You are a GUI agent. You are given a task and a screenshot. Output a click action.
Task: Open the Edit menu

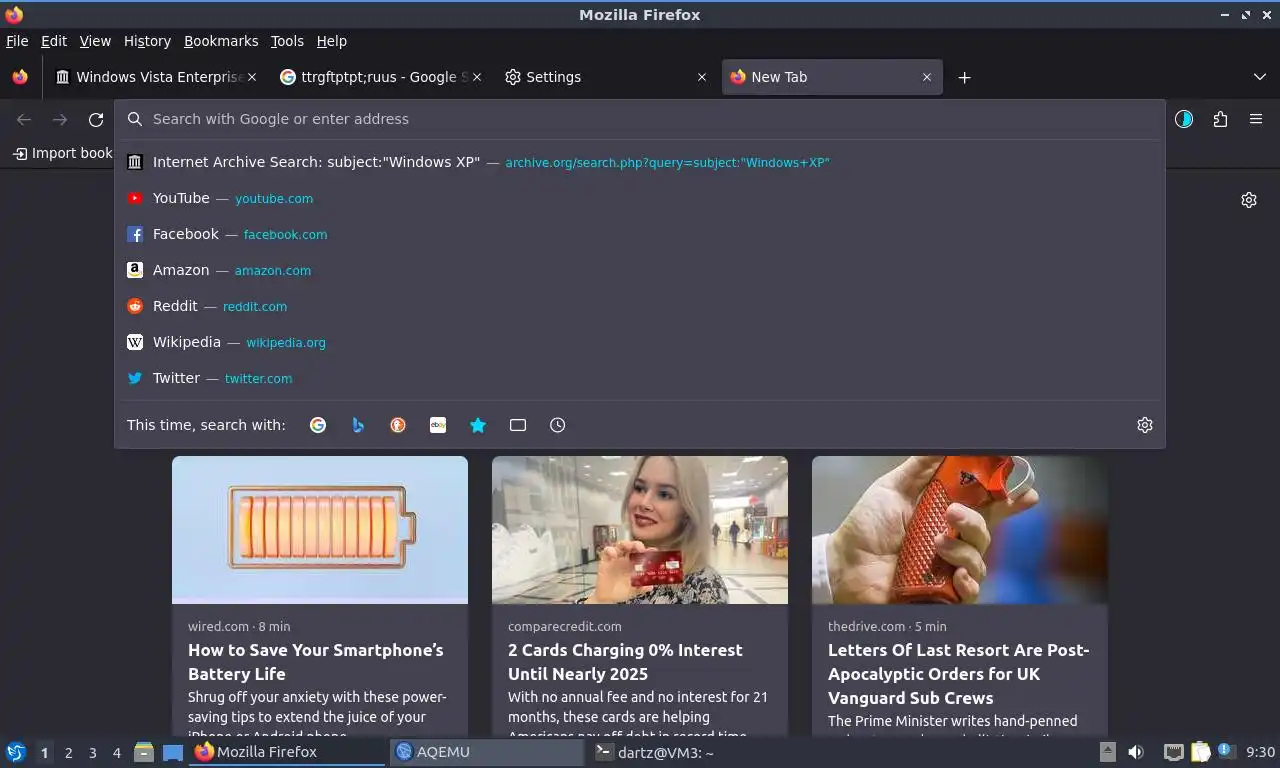pyautogui.click(x=54, y=41)
